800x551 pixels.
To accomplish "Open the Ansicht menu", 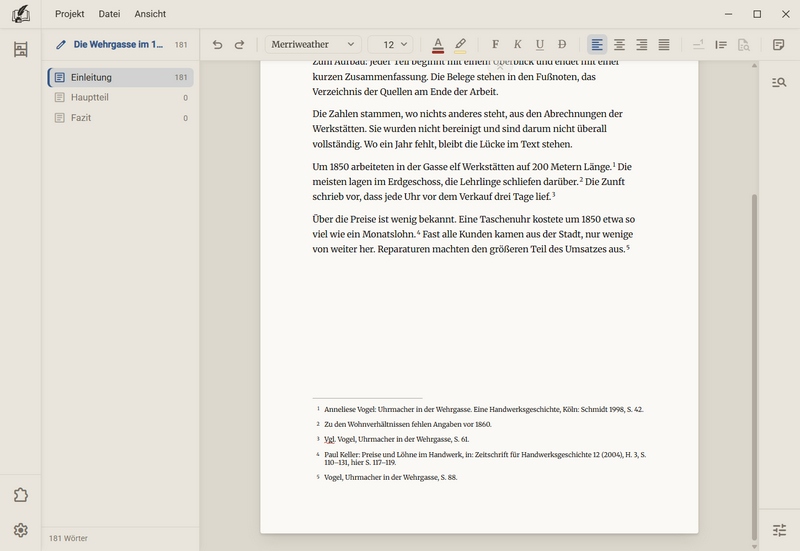I will tap(150, 14).
